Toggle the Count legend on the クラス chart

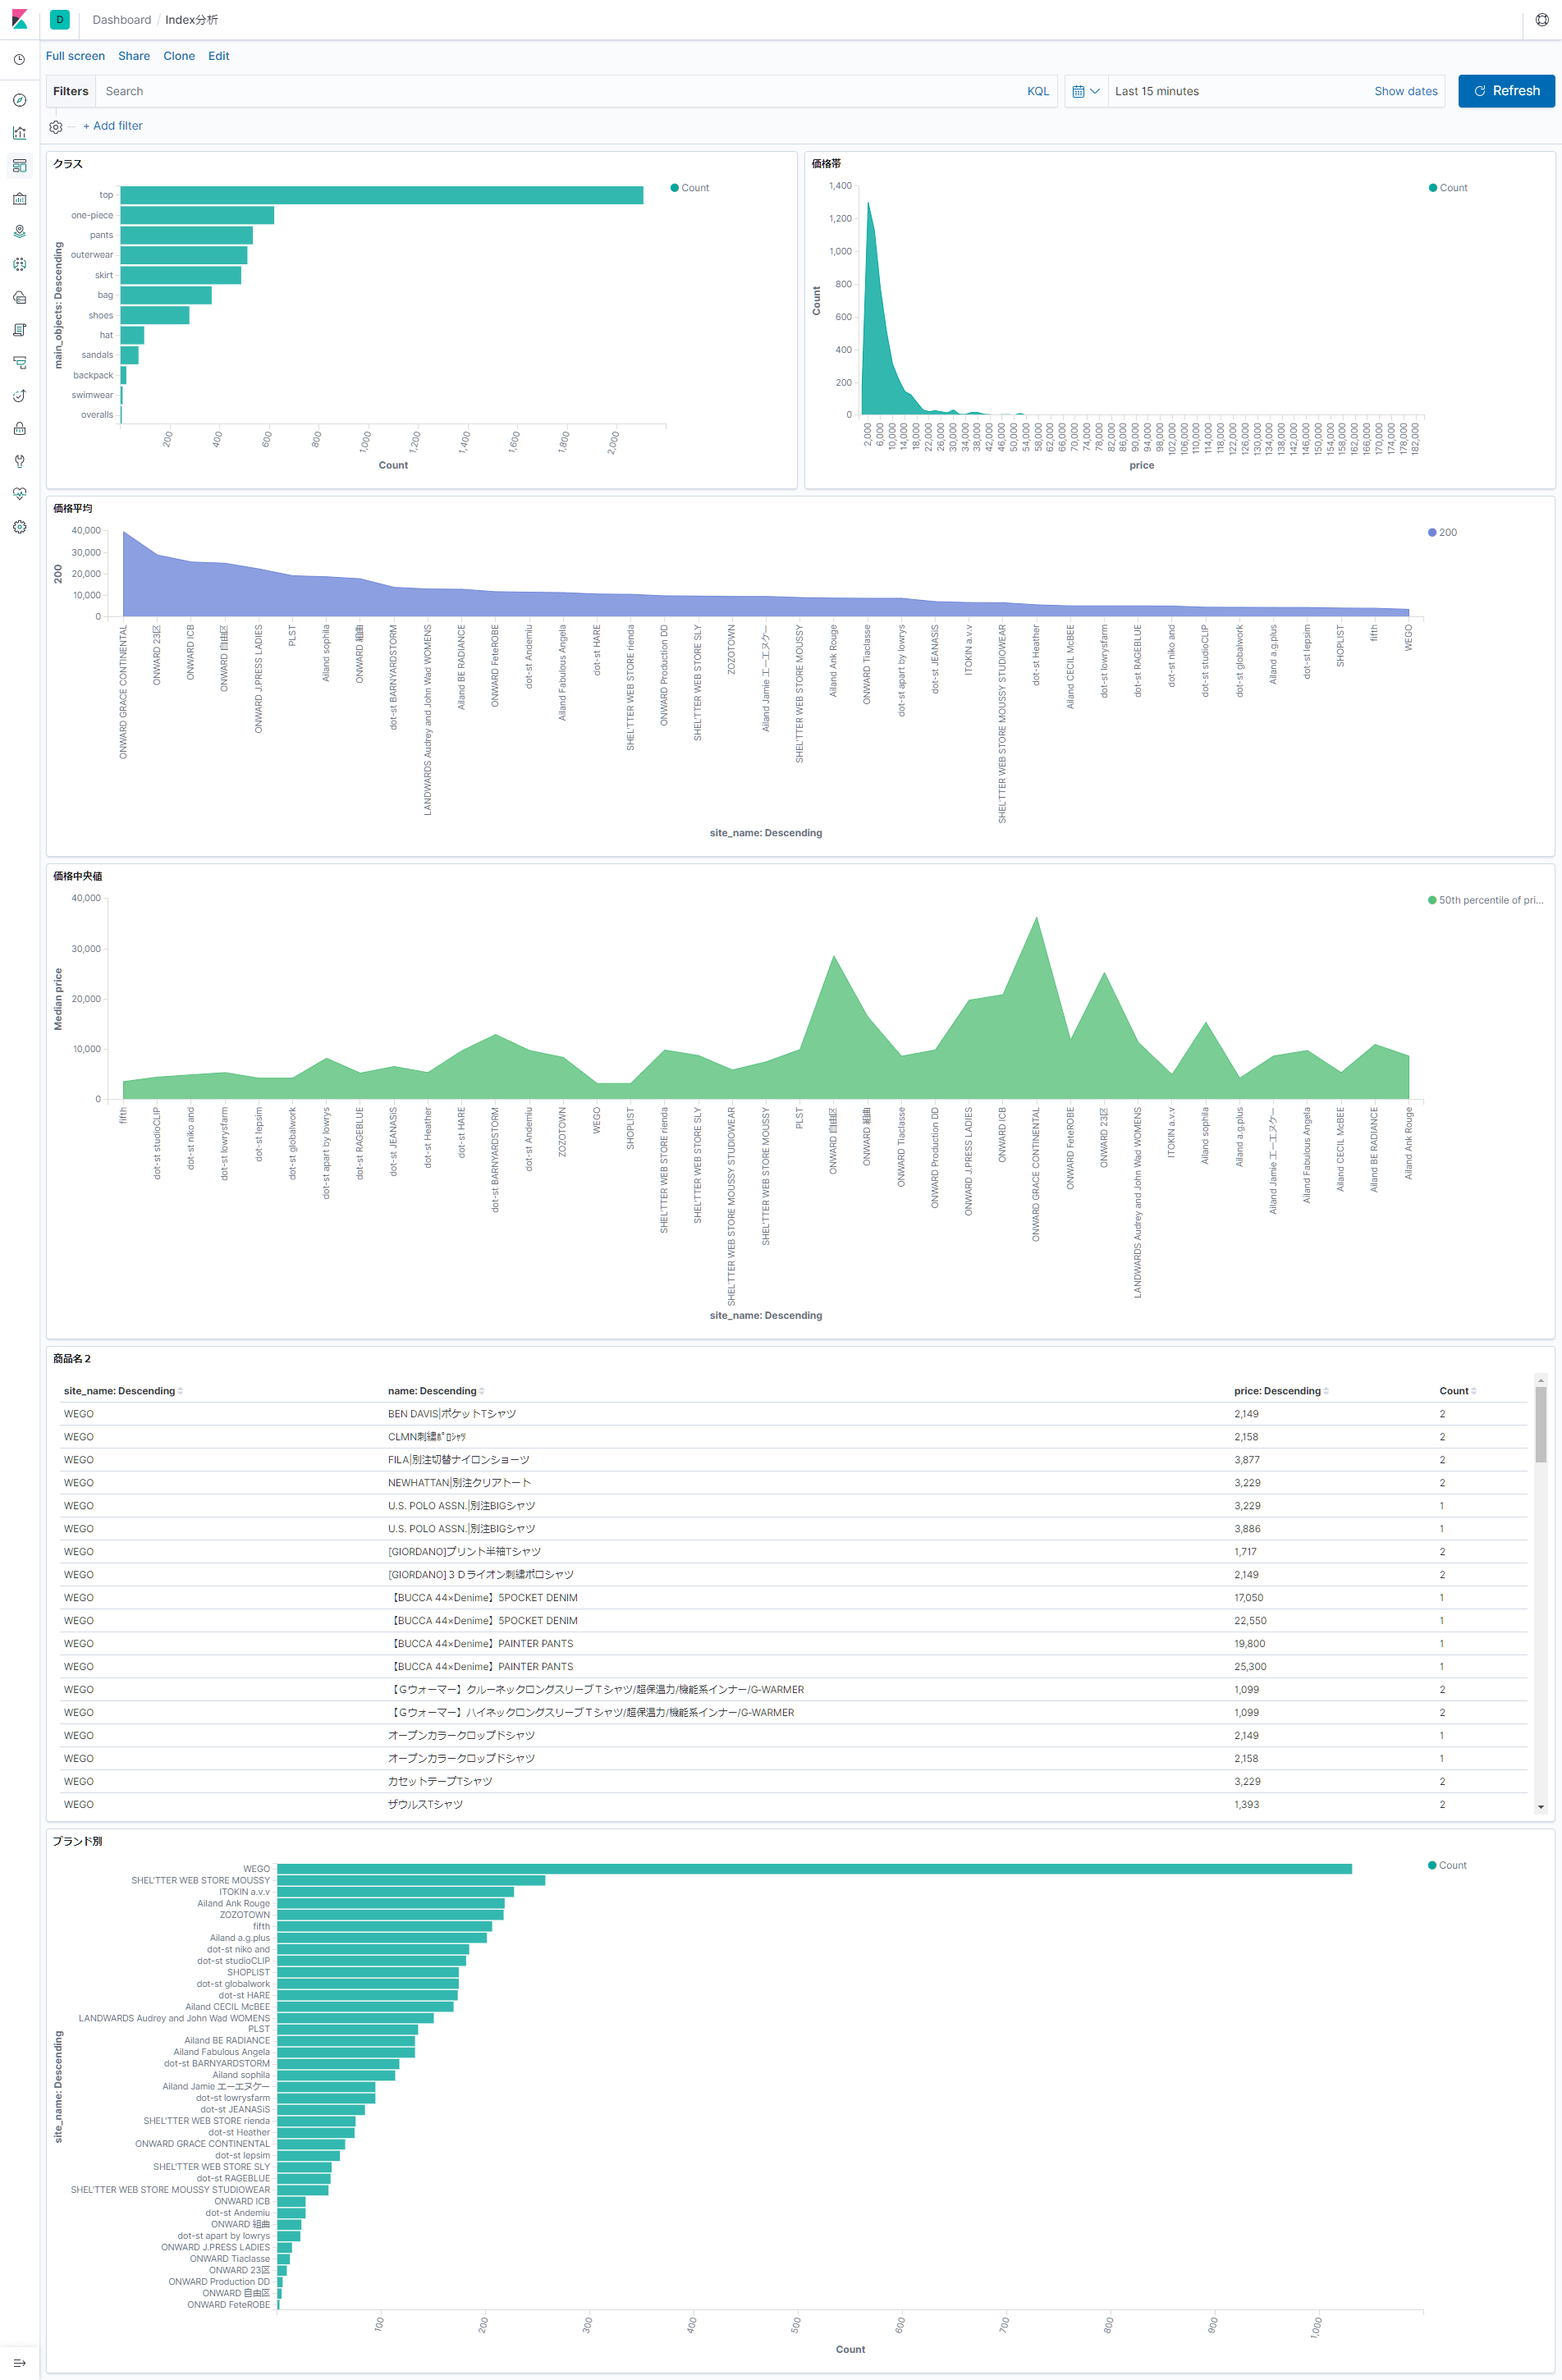(689, 187)
